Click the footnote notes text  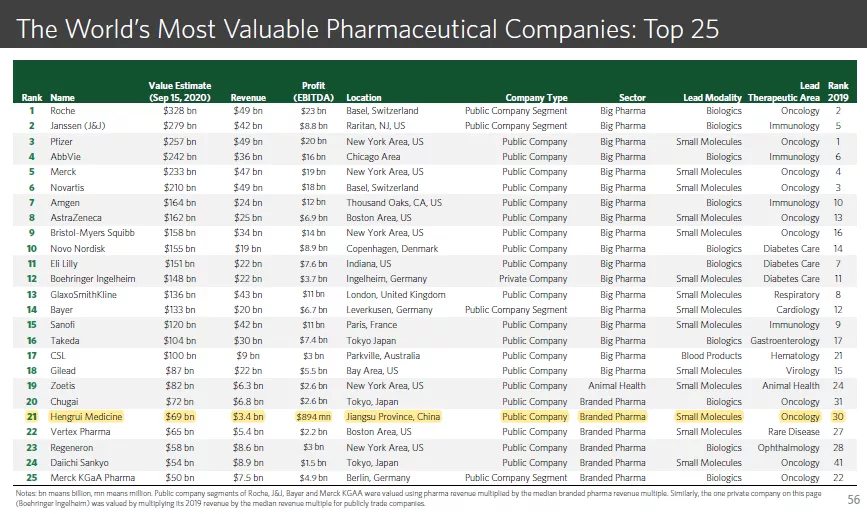[418, 498]
